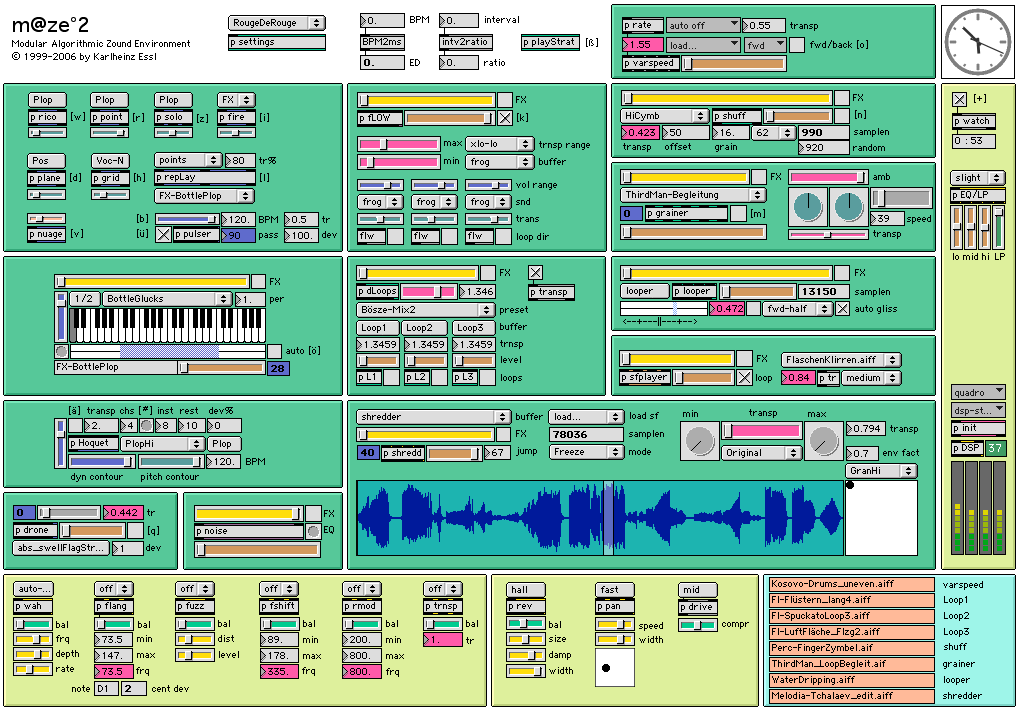The image size is (1019, 710).
Task: Enable the fwd/back checkbox
Action: coord(797,45)
